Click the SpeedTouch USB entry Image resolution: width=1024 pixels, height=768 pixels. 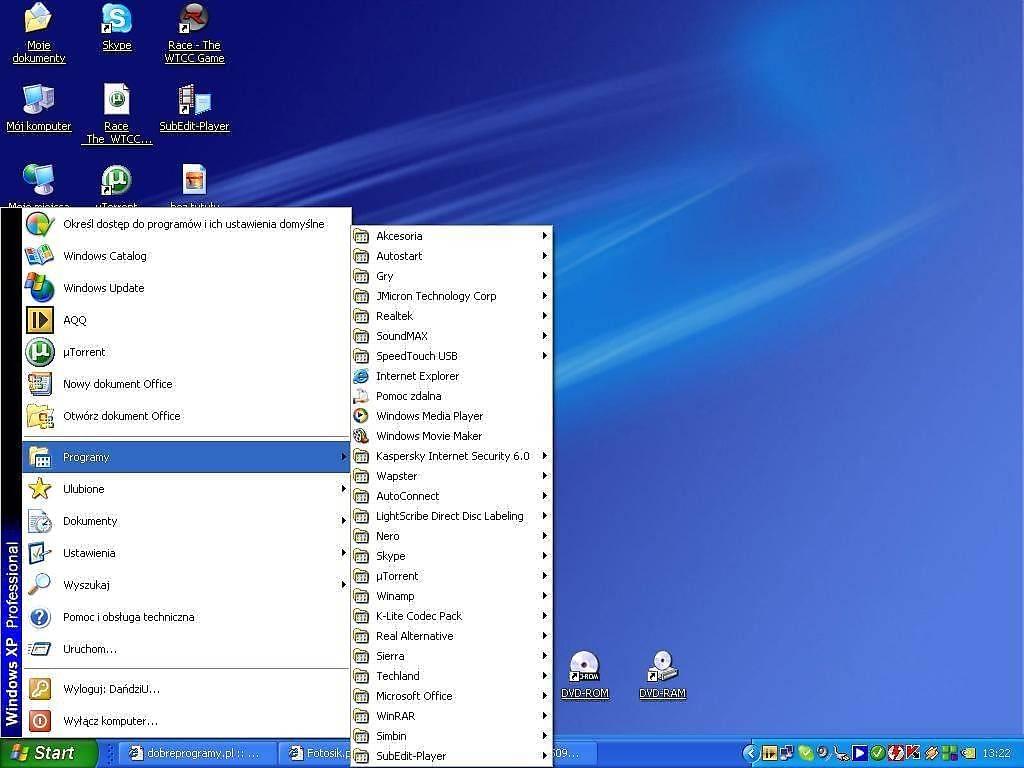coord(451,356)
